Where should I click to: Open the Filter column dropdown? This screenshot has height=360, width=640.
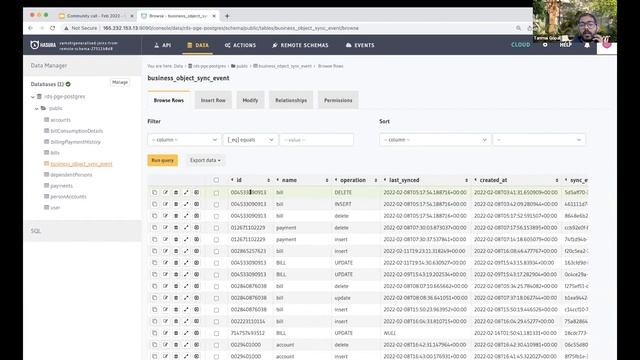pos(184,140)
